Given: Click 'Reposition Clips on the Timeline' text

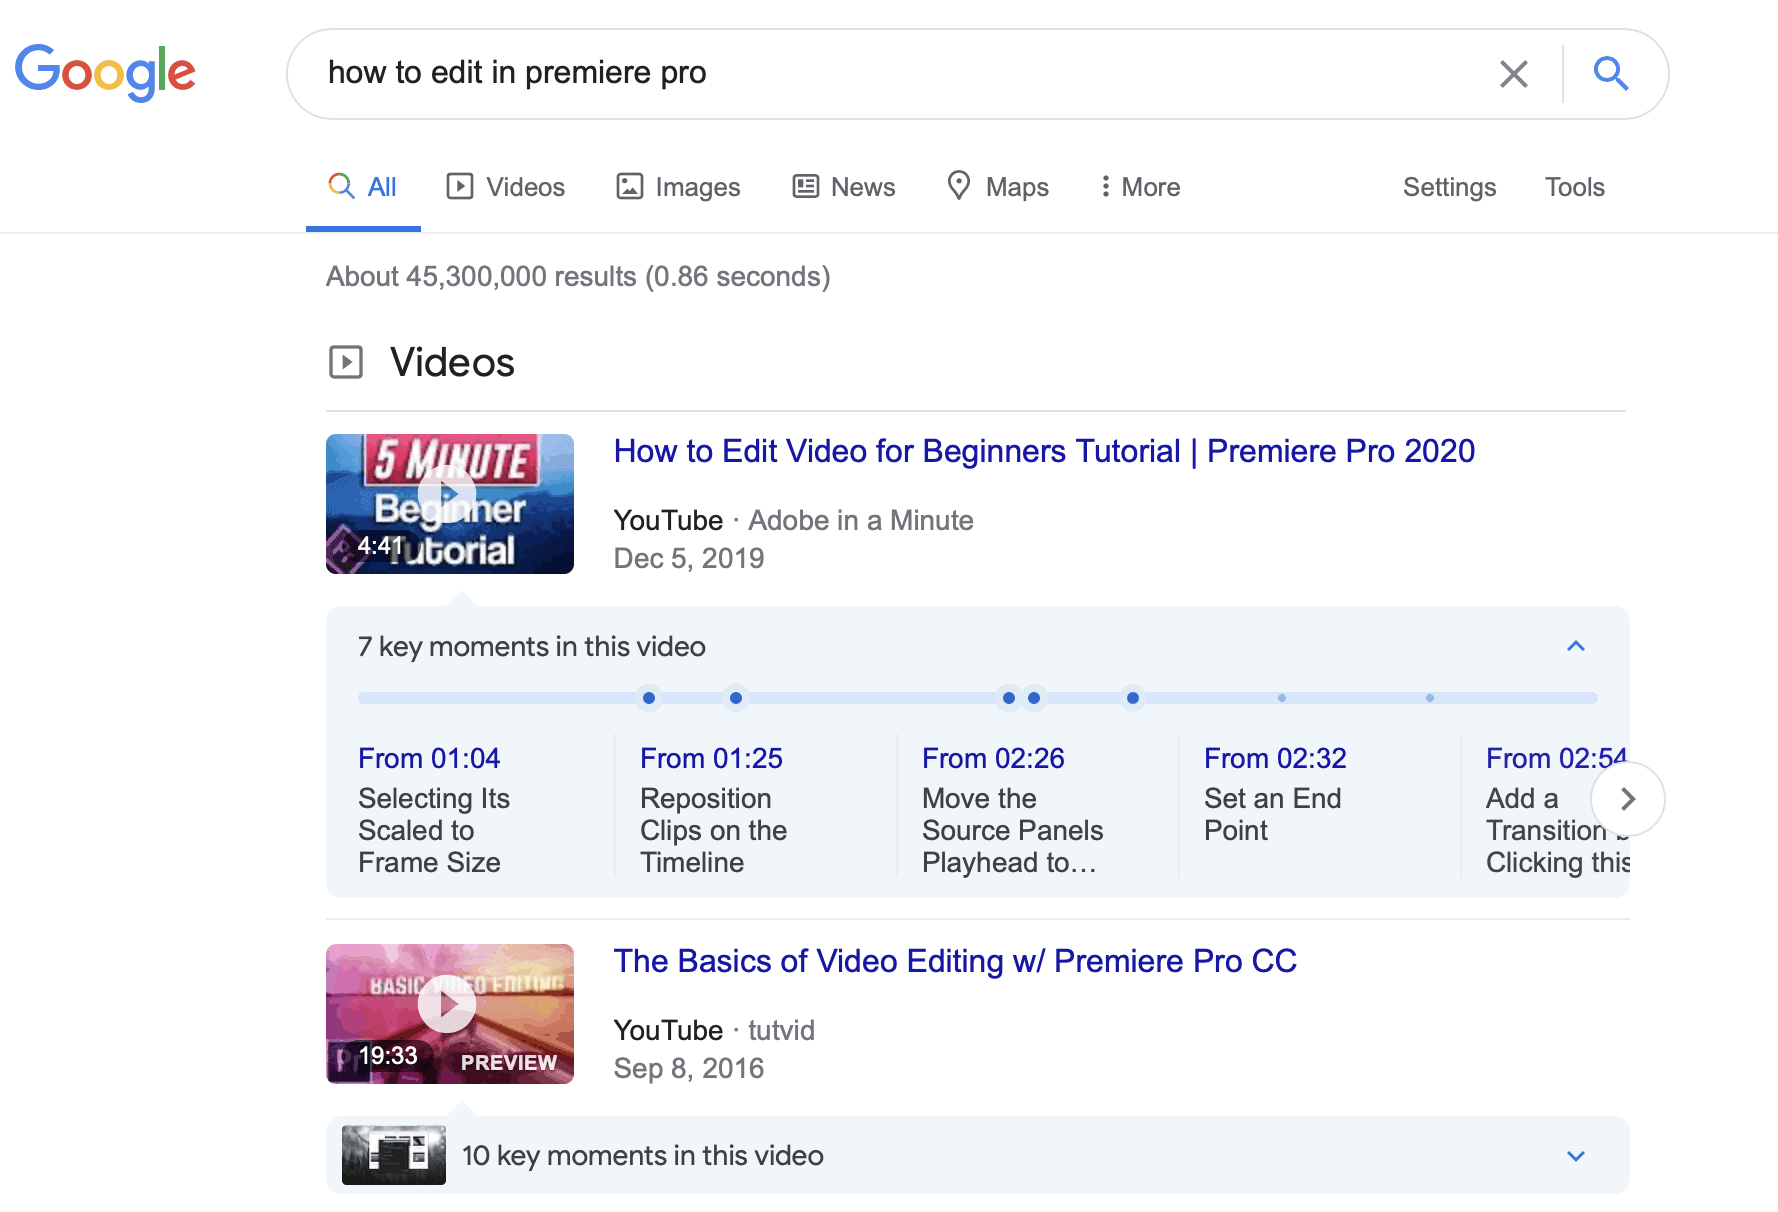Looking at the screenshot, I should click(713, 830).
